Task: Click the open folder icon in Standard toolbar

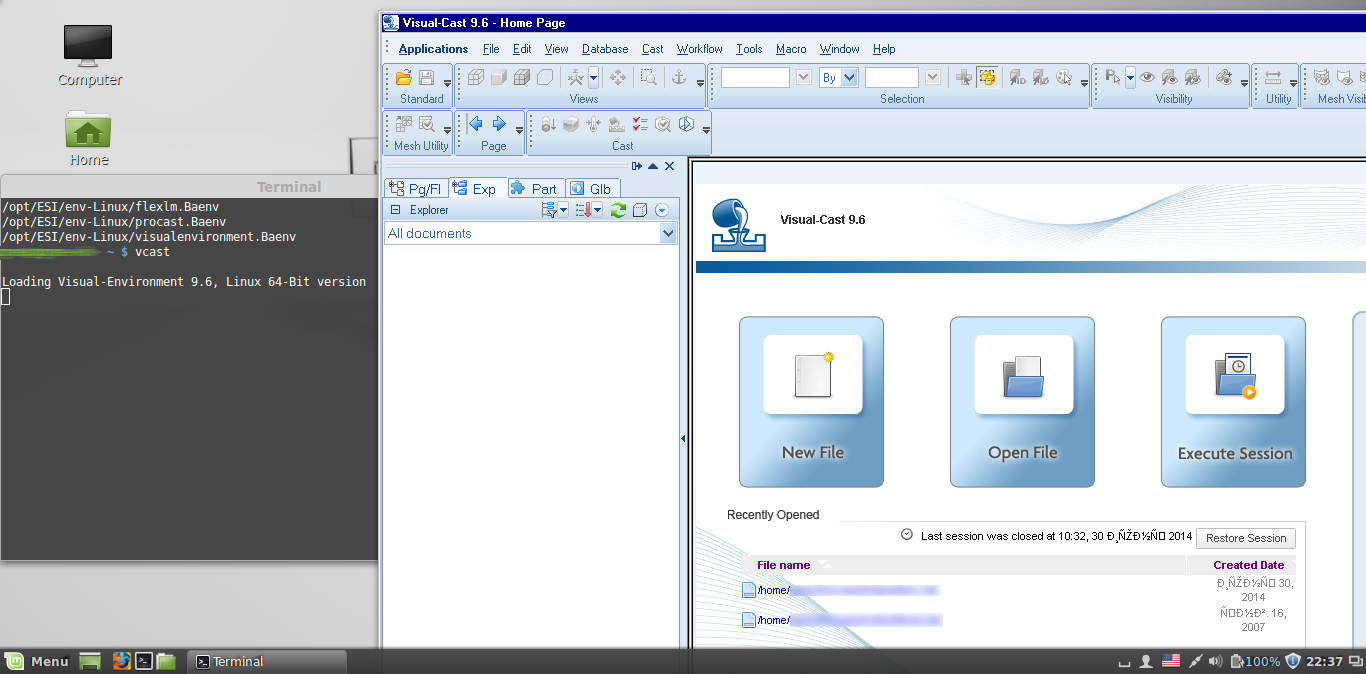Action: click(x=404, y=77)
